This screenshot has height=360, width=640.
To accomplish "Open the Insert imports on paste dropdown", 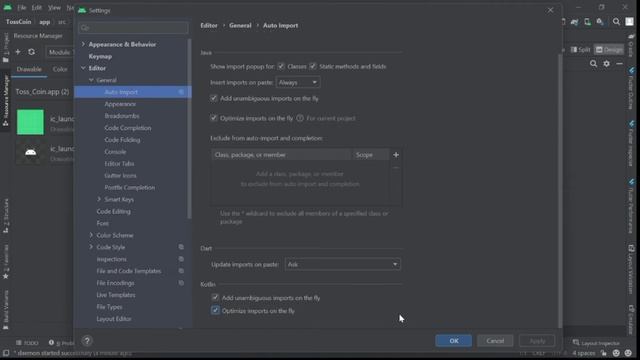I will tap(298, 82).
